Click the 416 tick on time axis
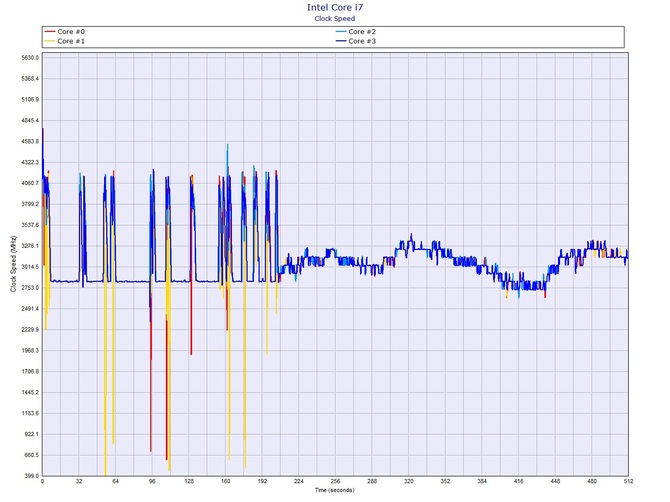This screenshot has width=670, height=502. coord(519,481)
